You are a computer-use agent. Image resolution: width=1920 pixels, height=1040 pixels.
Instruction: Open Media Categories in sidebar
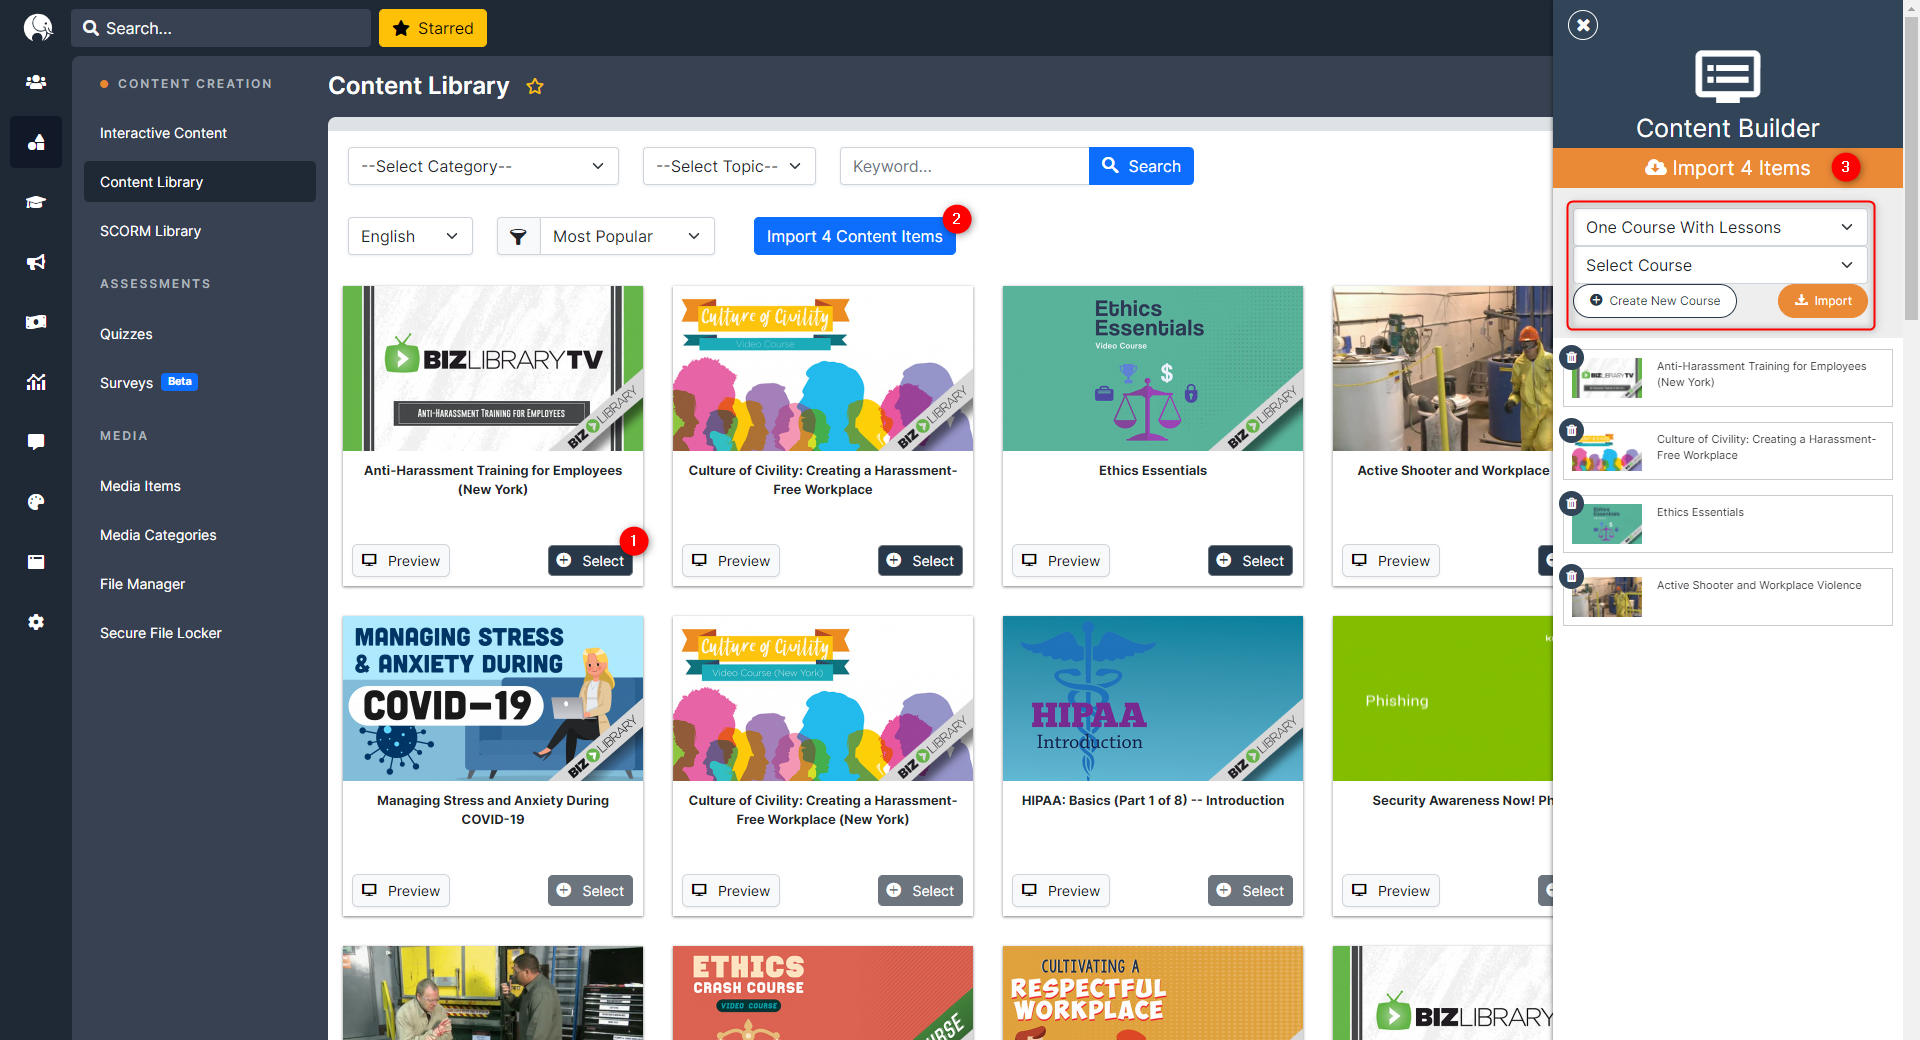click(x=158, y=535)
